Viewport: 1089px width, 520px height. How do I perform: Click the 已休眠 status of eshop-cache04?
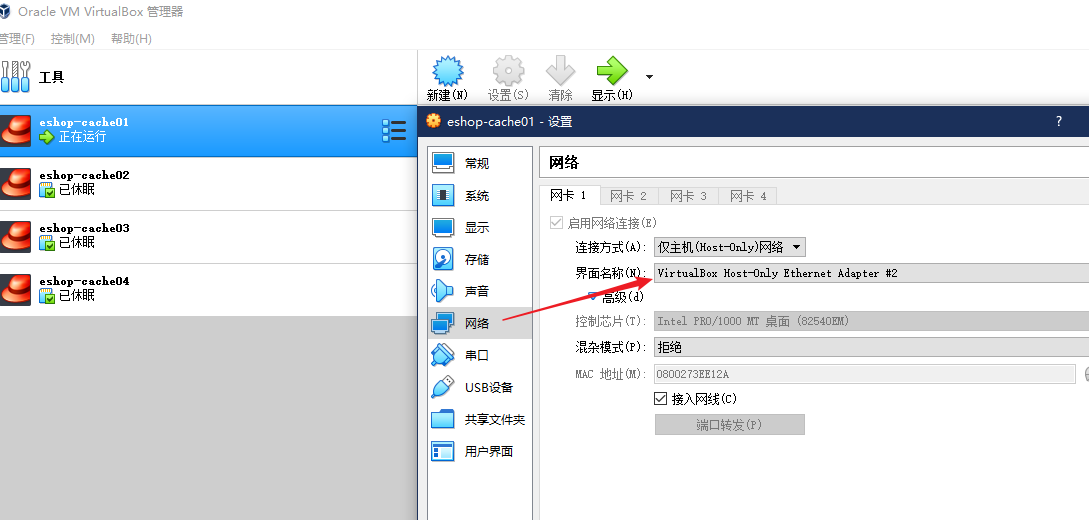pyautogui.click(x=76, y=296)
